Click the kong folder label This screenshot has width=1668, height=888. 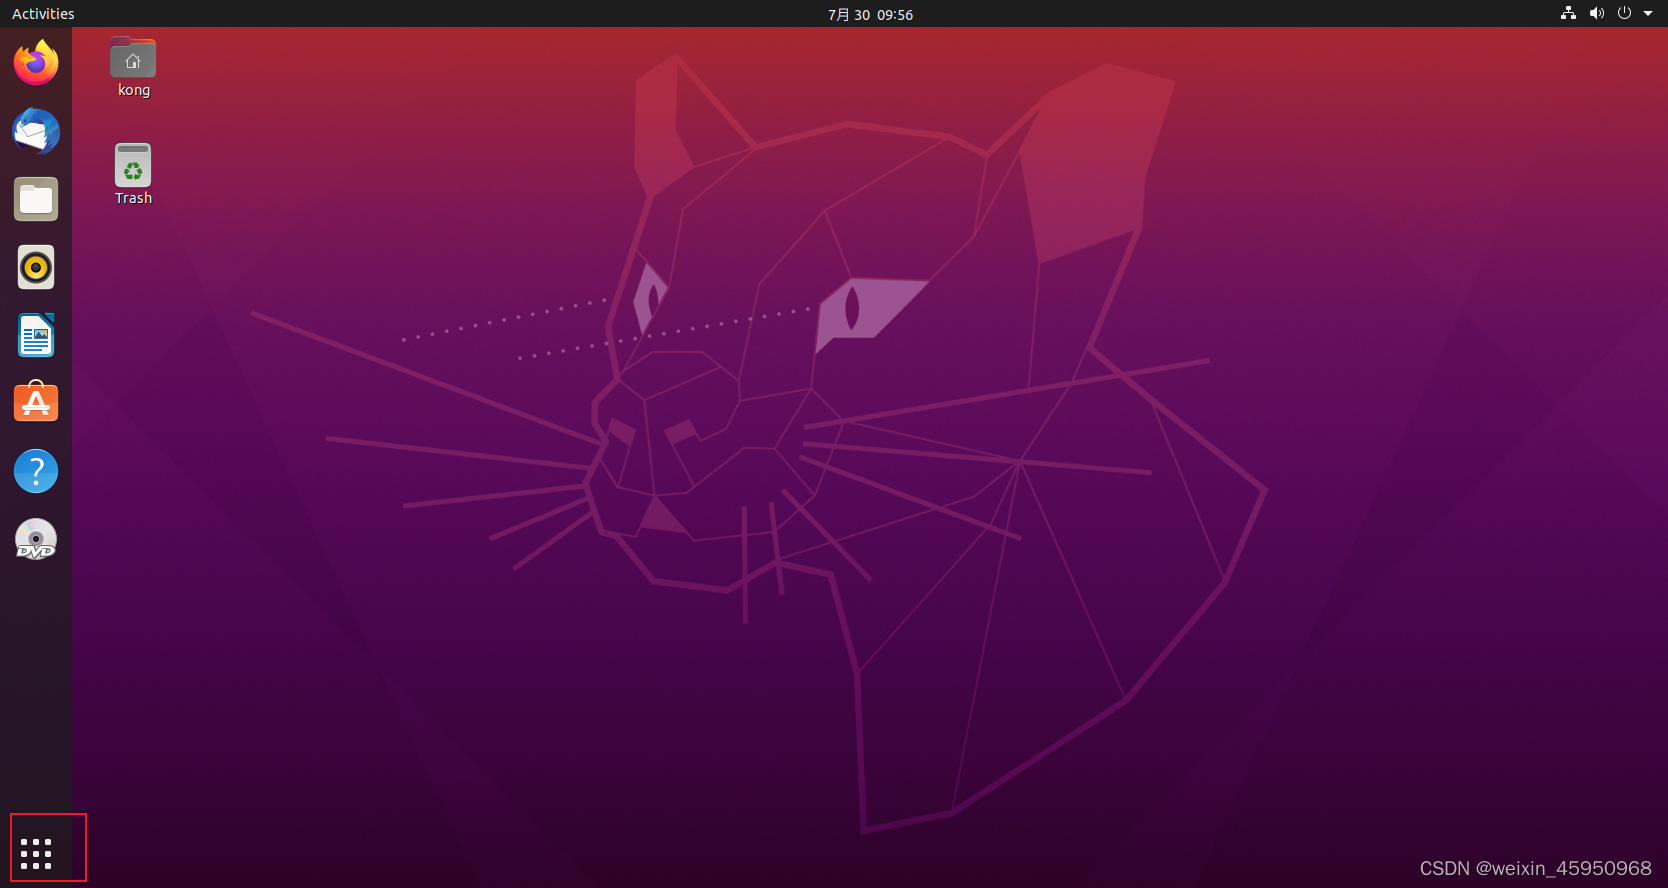pyautogui.click(x=134, y=90)
